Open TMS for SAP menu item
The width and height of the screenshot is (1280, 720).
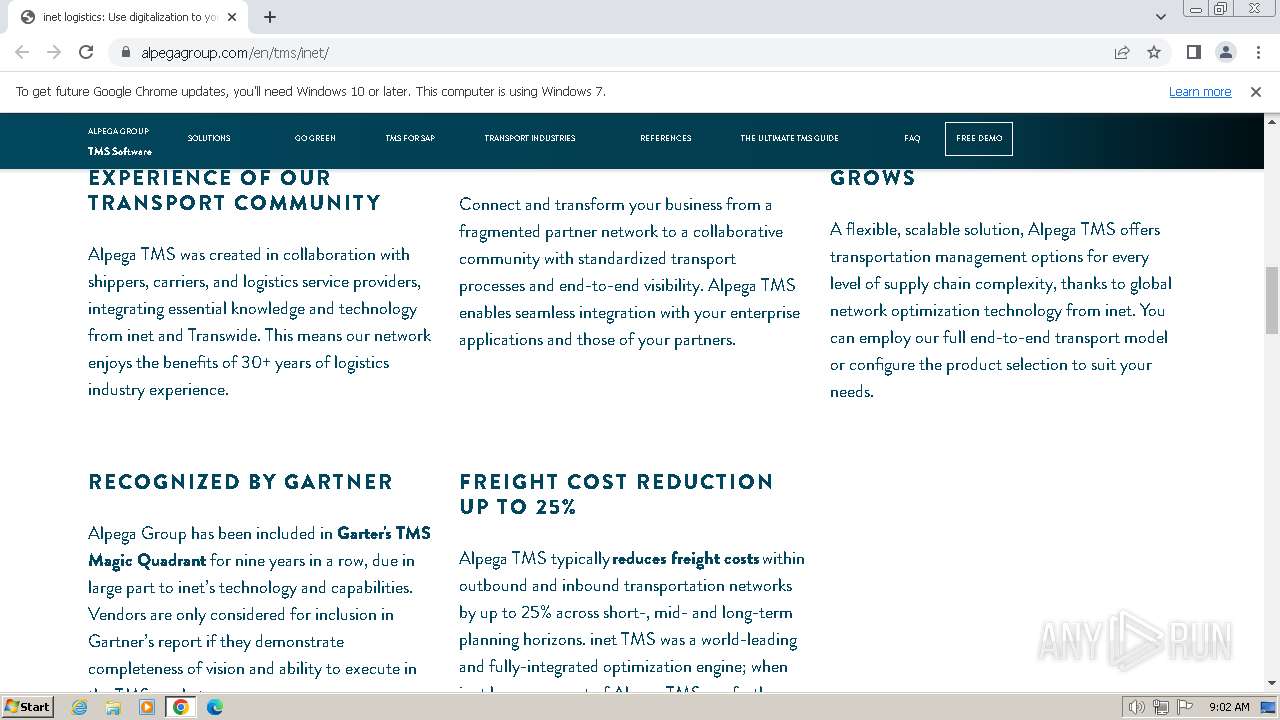[410, 138]
